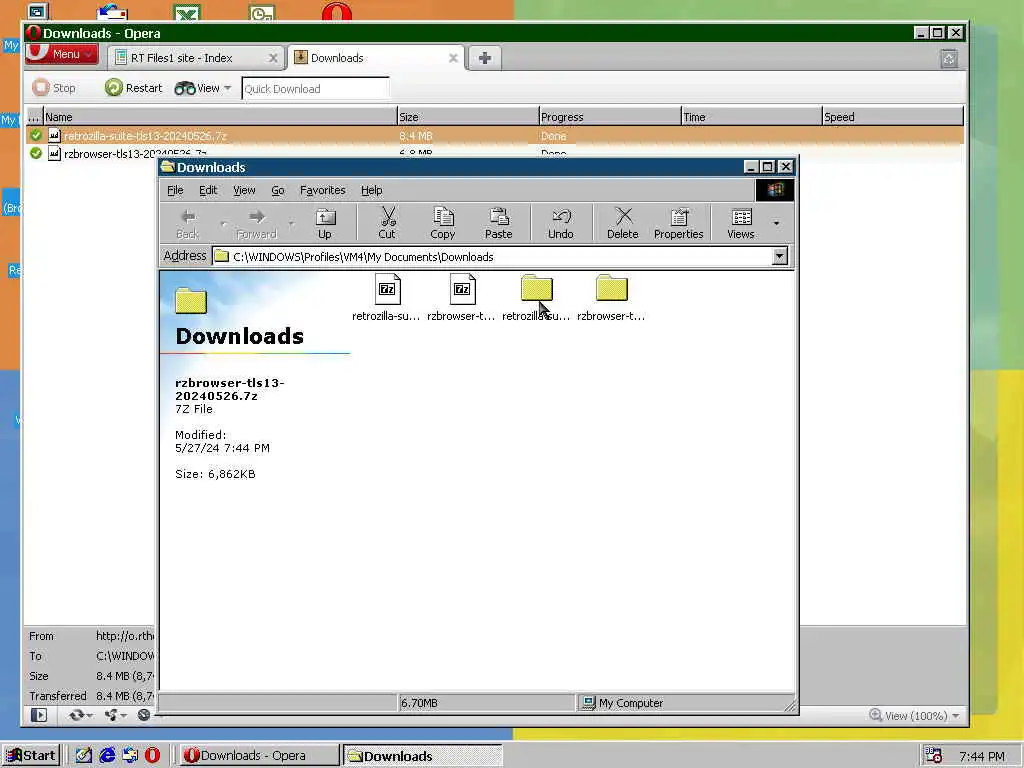Open Properties from Explorer toolbar
This screenshot has height=768, width=1024.
[x=679, y=223]
